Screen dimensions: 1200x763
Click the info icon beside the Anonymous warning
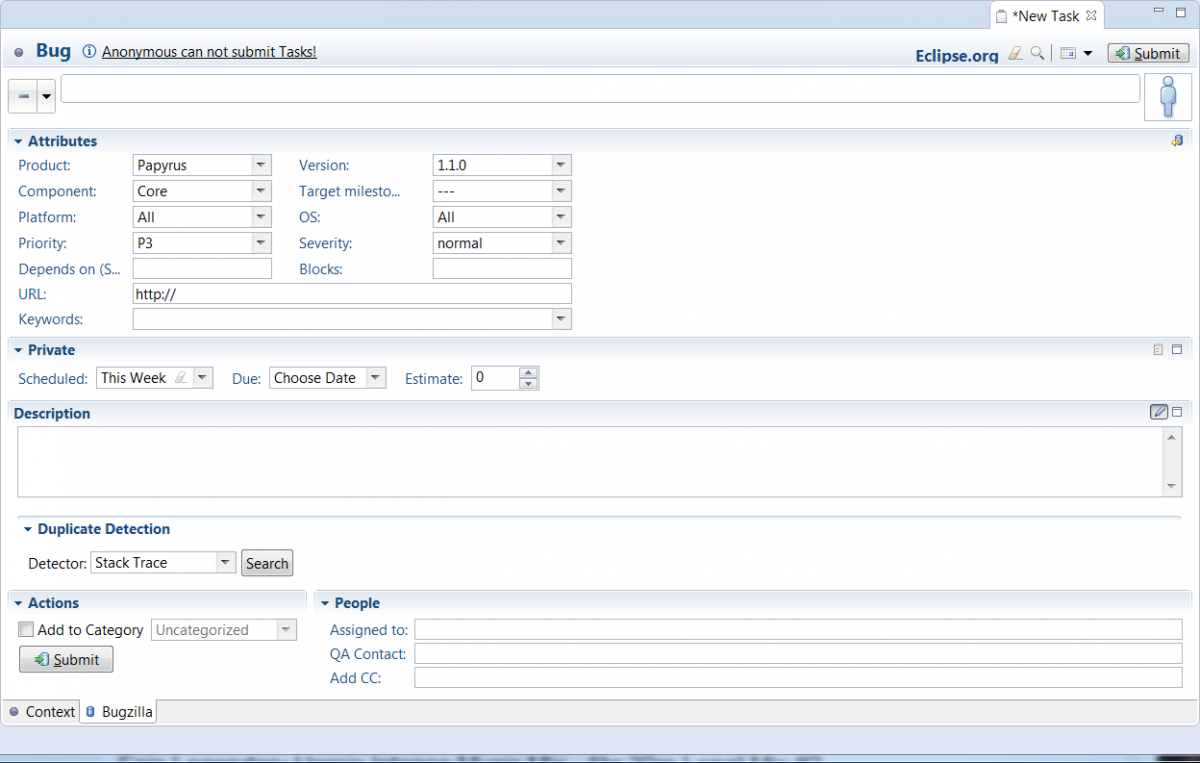coord(89,51)
